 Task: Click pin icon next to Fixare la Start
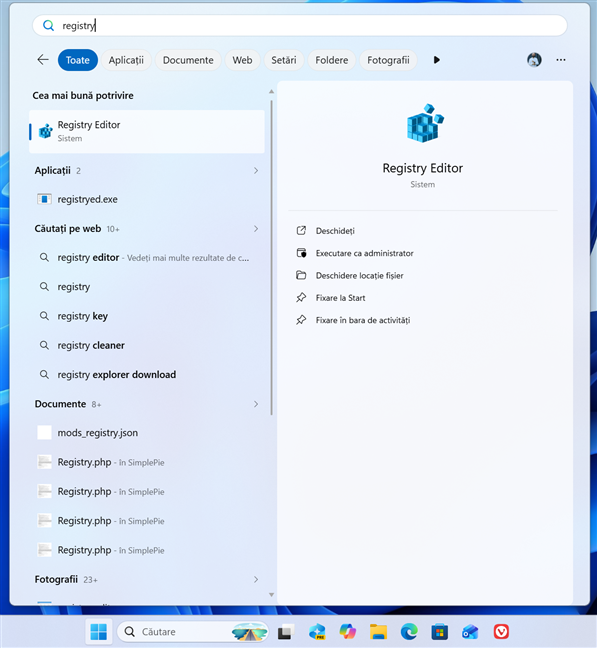tap(301, 298)
